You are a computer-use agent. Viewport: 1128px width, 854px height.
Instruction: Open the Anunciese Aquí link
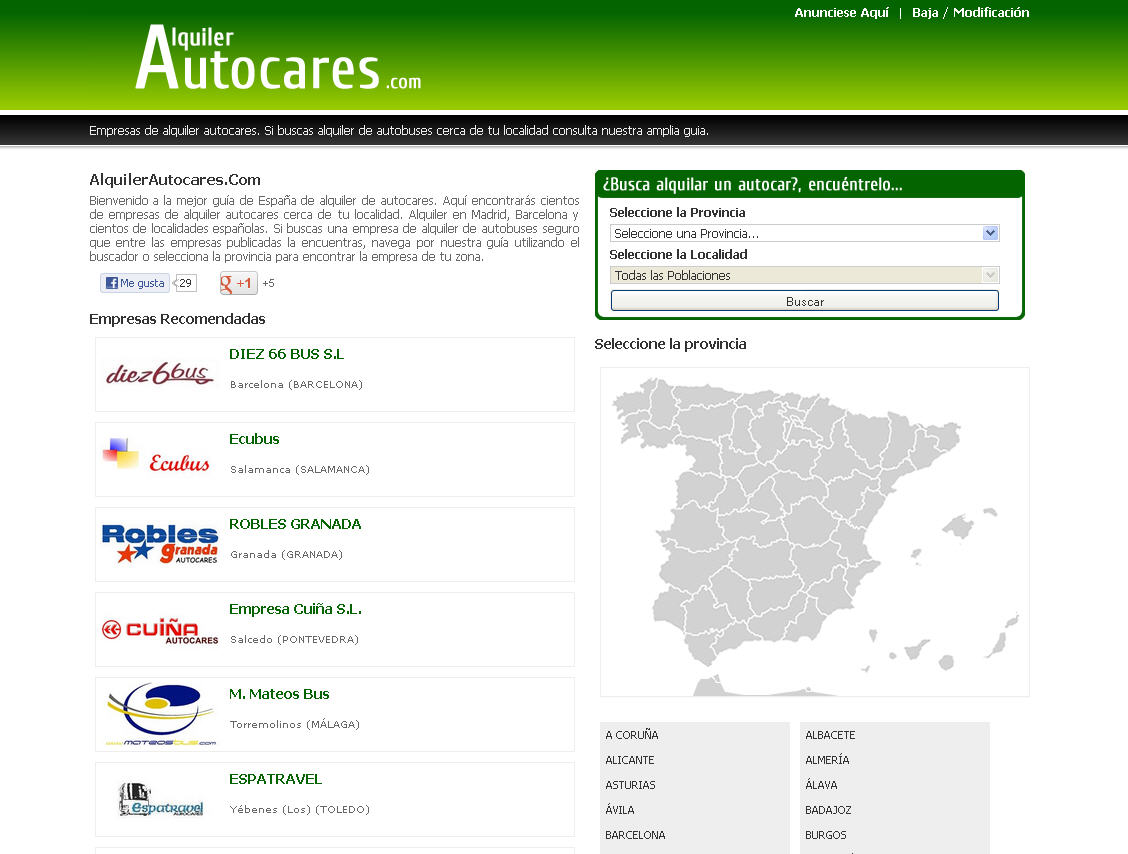point(841,12)
